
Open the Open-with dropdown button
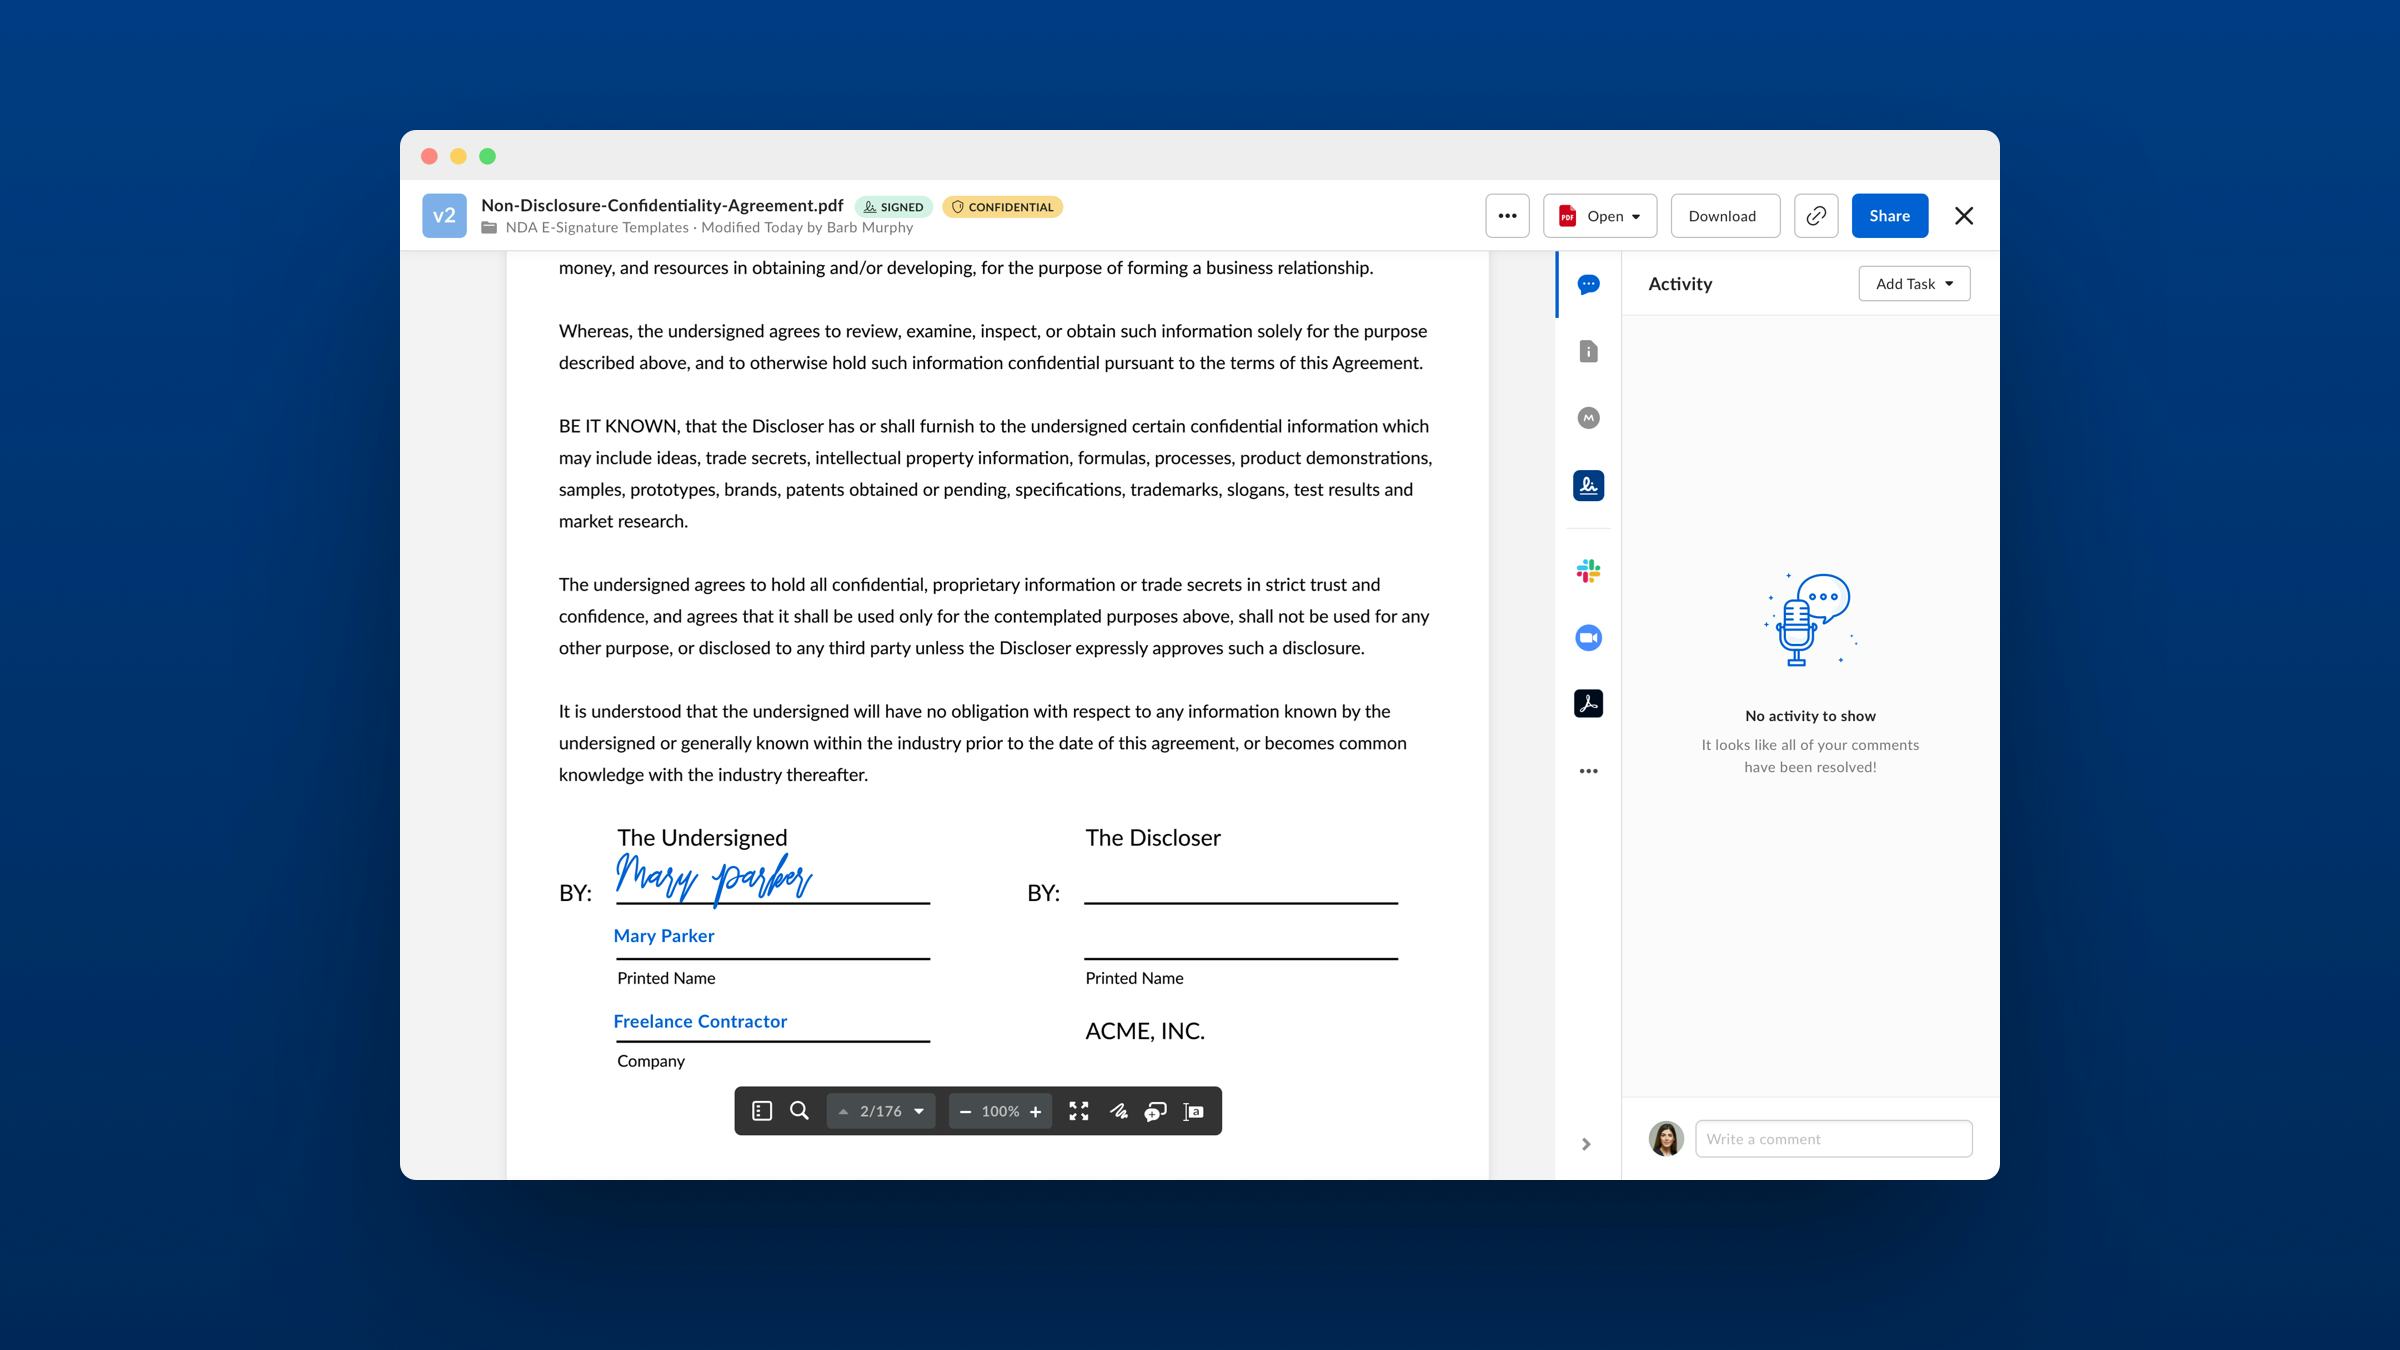1599,216
